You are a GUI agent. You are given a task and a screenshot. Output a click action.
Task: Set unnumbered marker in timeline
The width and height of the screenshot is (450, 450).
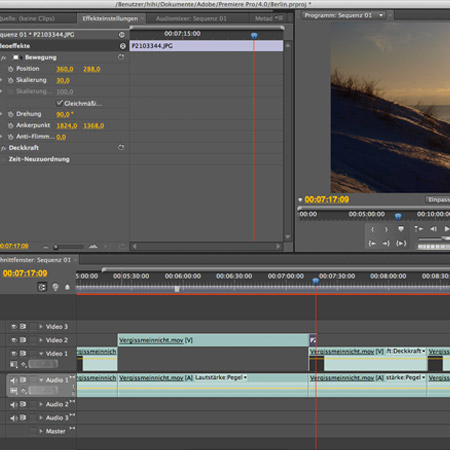click(x=67, y=287)
